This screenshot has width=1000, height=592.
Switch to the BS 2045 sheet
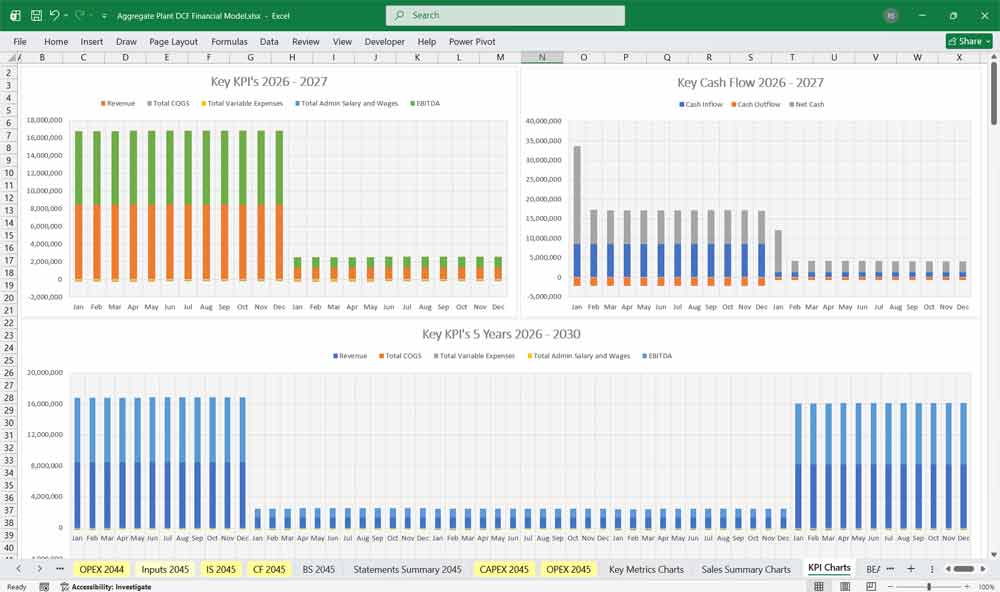[x=318, y=569]
